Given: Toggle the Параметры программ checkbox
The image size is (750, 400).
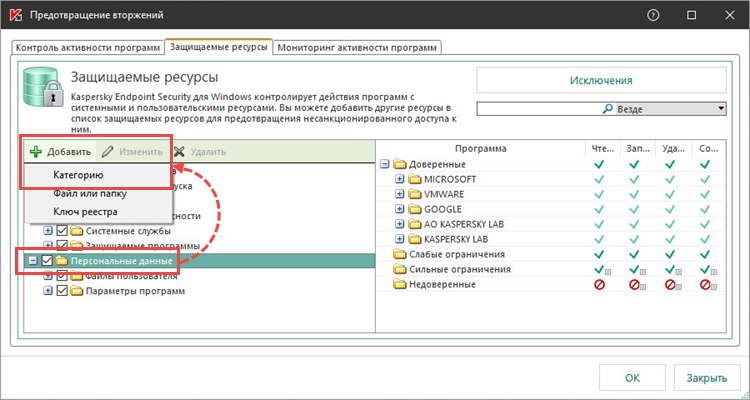Looking at the screenshot, I should [62, 291].
